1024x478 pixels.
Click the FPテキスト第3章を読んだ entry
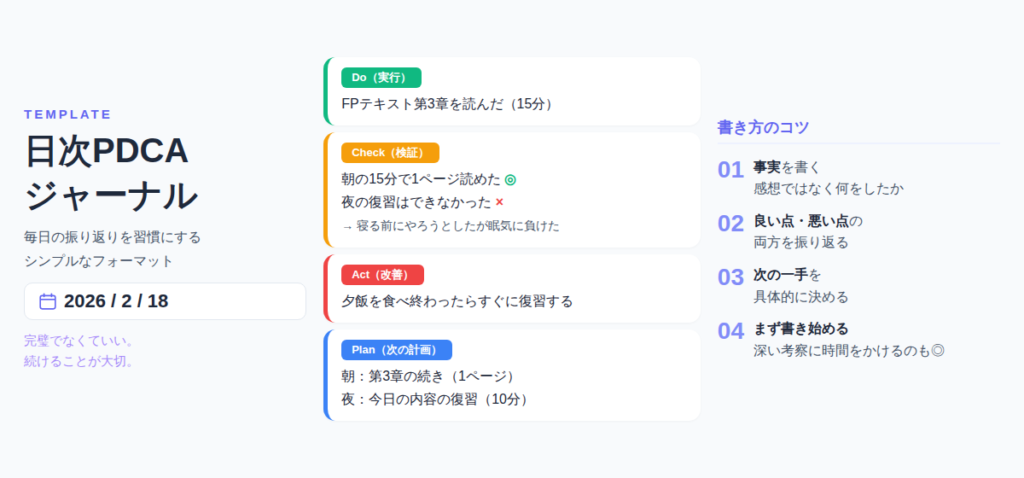[447, 103]
